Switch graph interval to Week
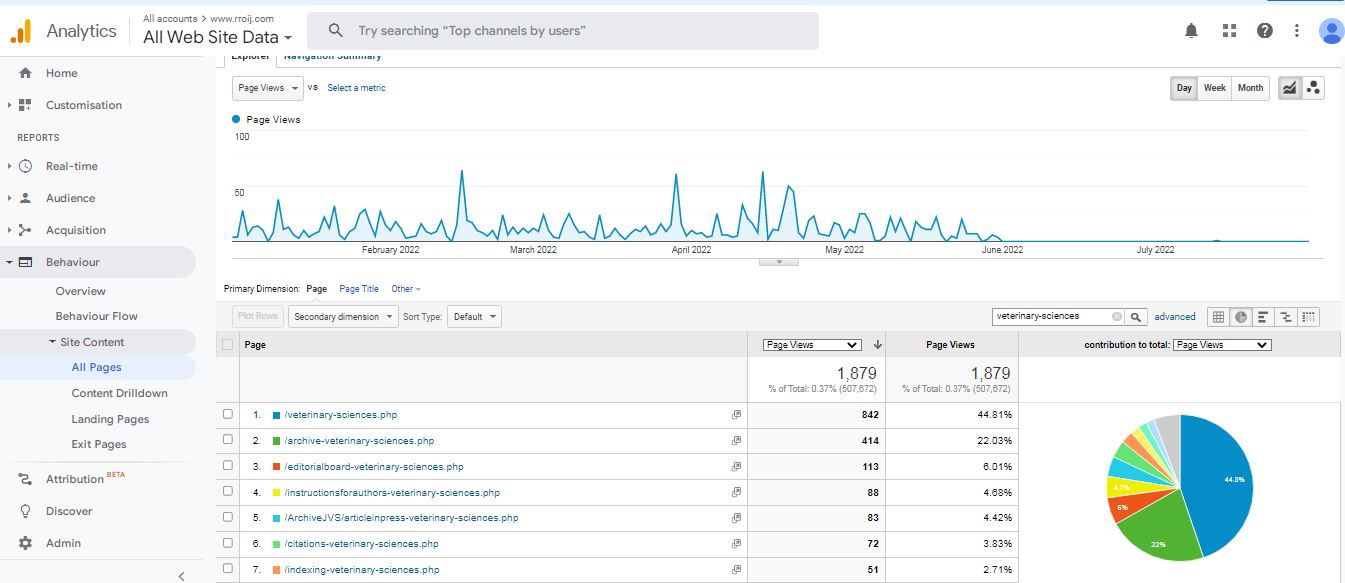The image size is (1345, 583). click(1214, 88)
